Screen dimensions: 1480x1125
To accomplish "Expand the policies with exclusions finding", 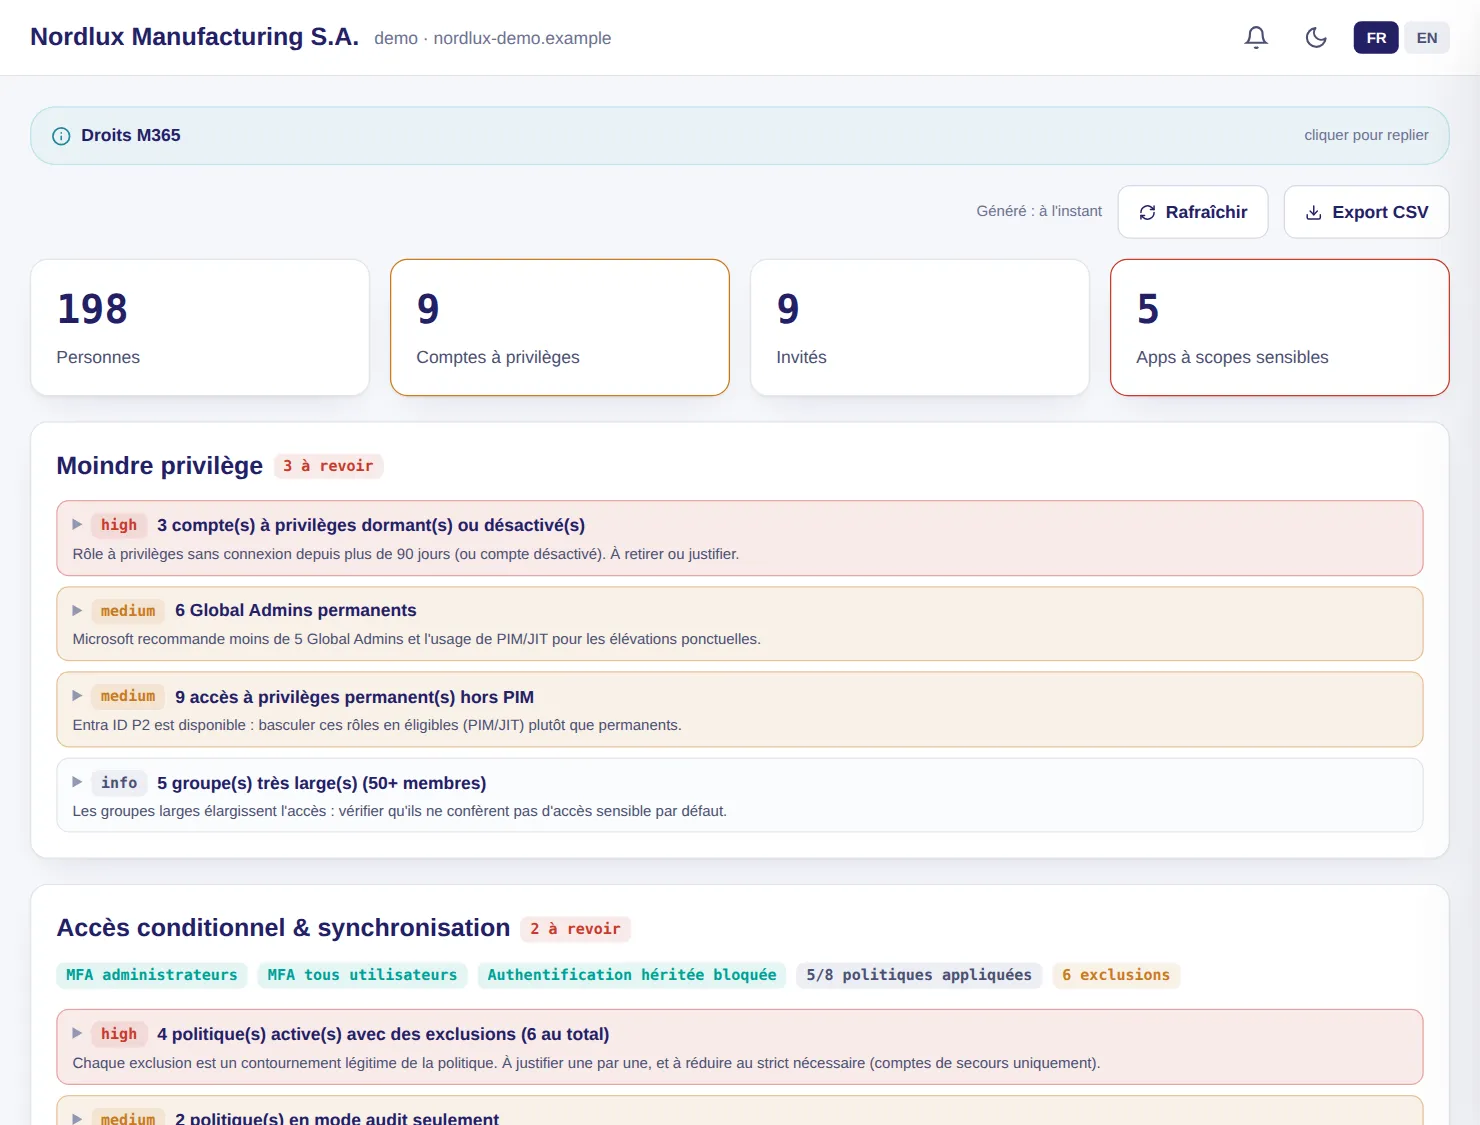I will pos(740,1047).
